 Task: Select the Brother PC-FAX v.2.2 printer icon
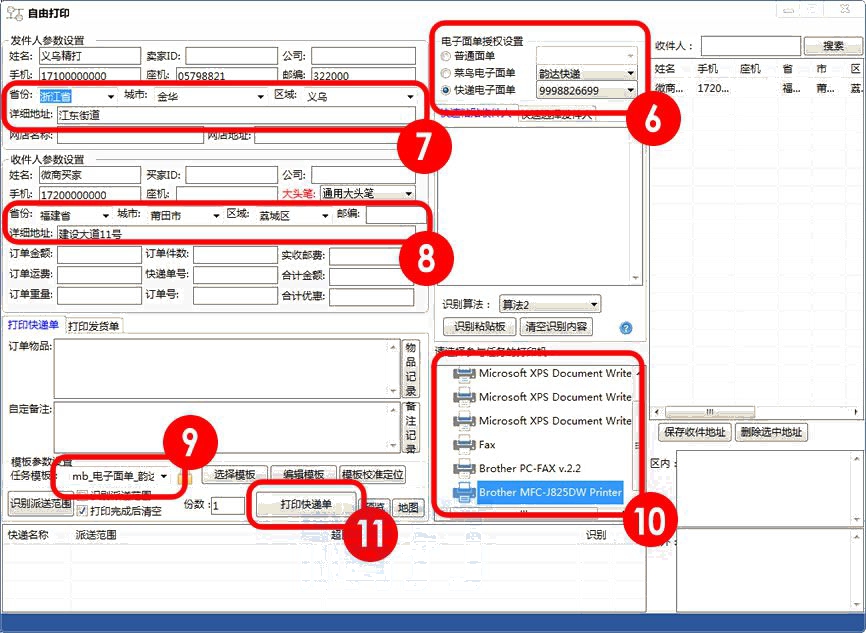(464, 468)
